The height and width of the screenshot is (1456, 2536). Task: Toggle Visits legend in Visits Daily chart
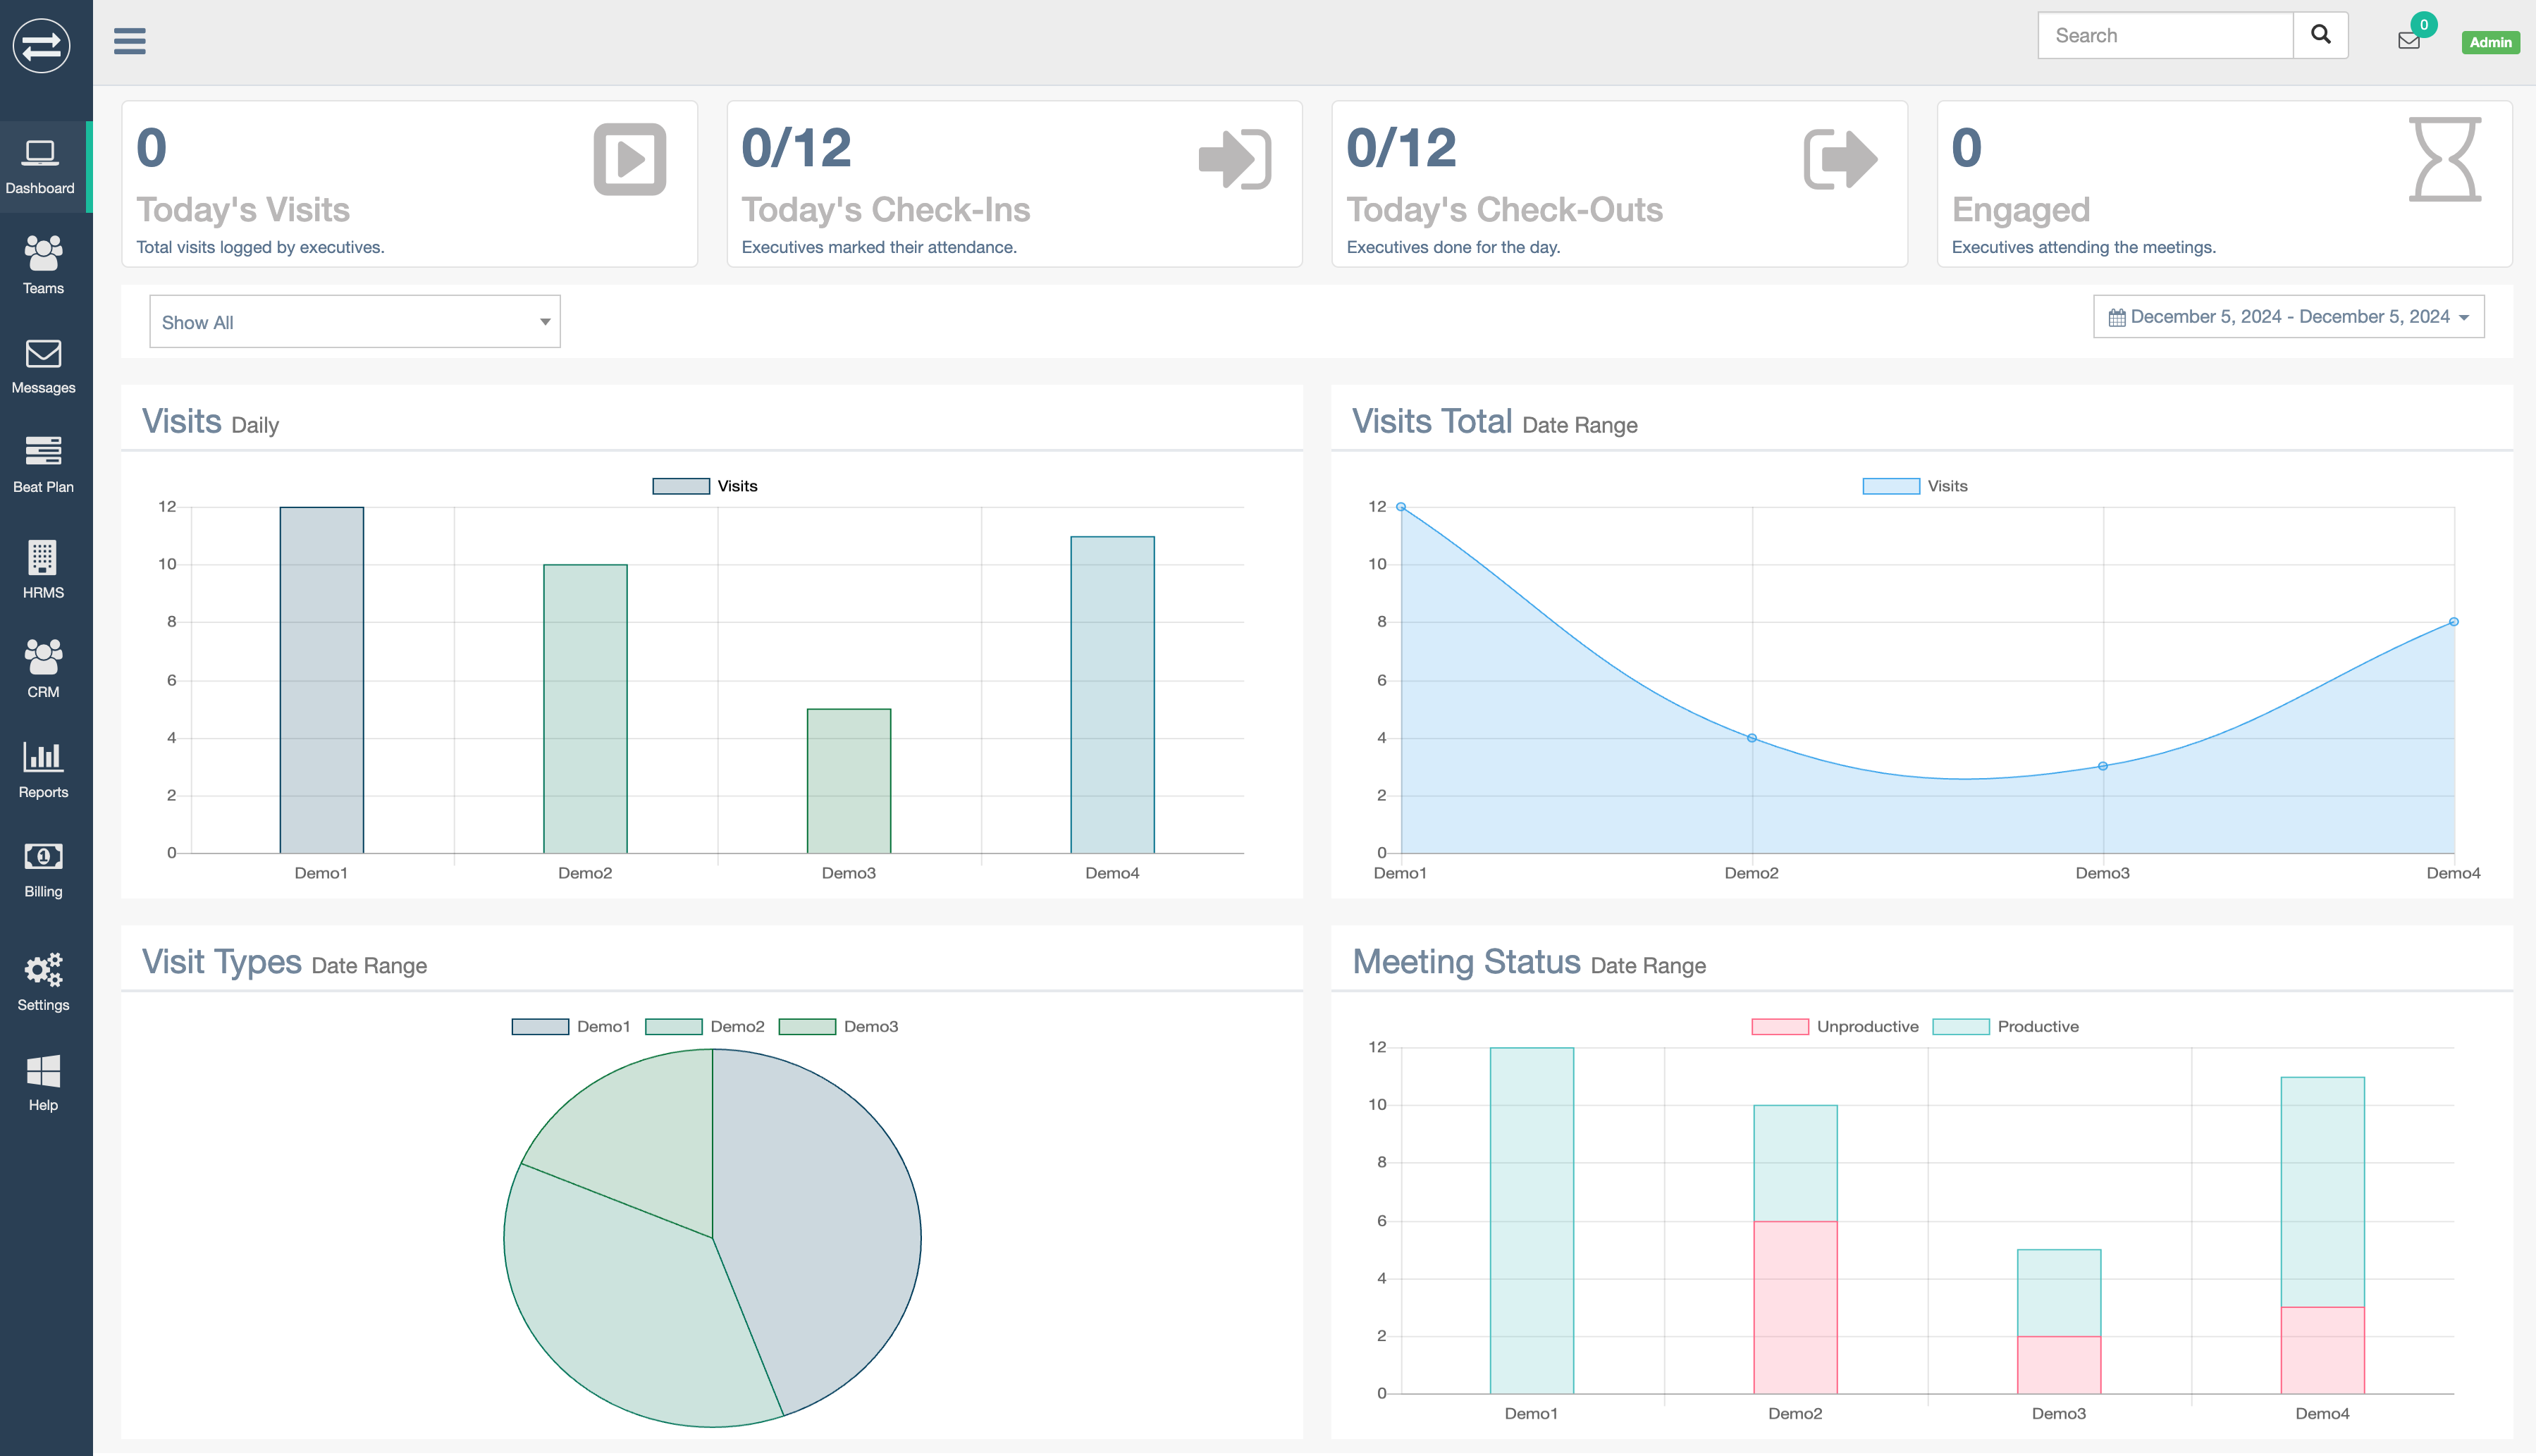[705, 486]
